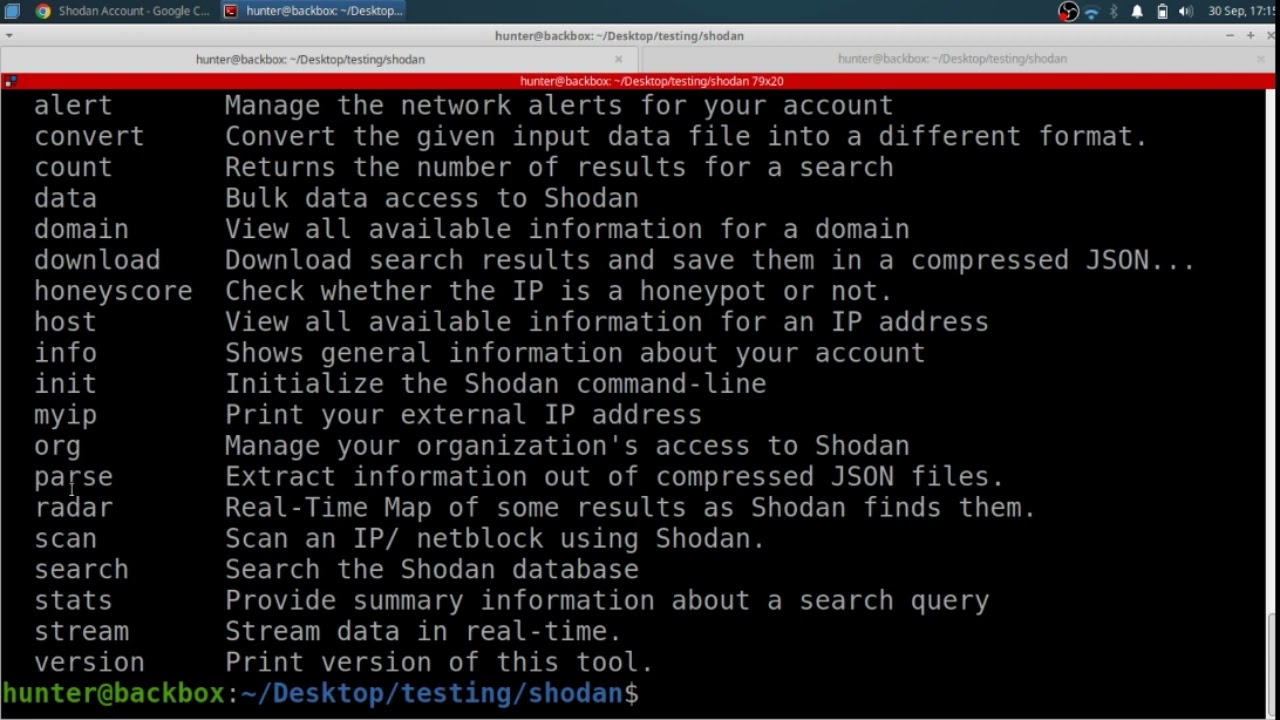Viewport: 1280px width, 720px height.
Task: Click the 'scan' command name
Action: click(65, 539)
